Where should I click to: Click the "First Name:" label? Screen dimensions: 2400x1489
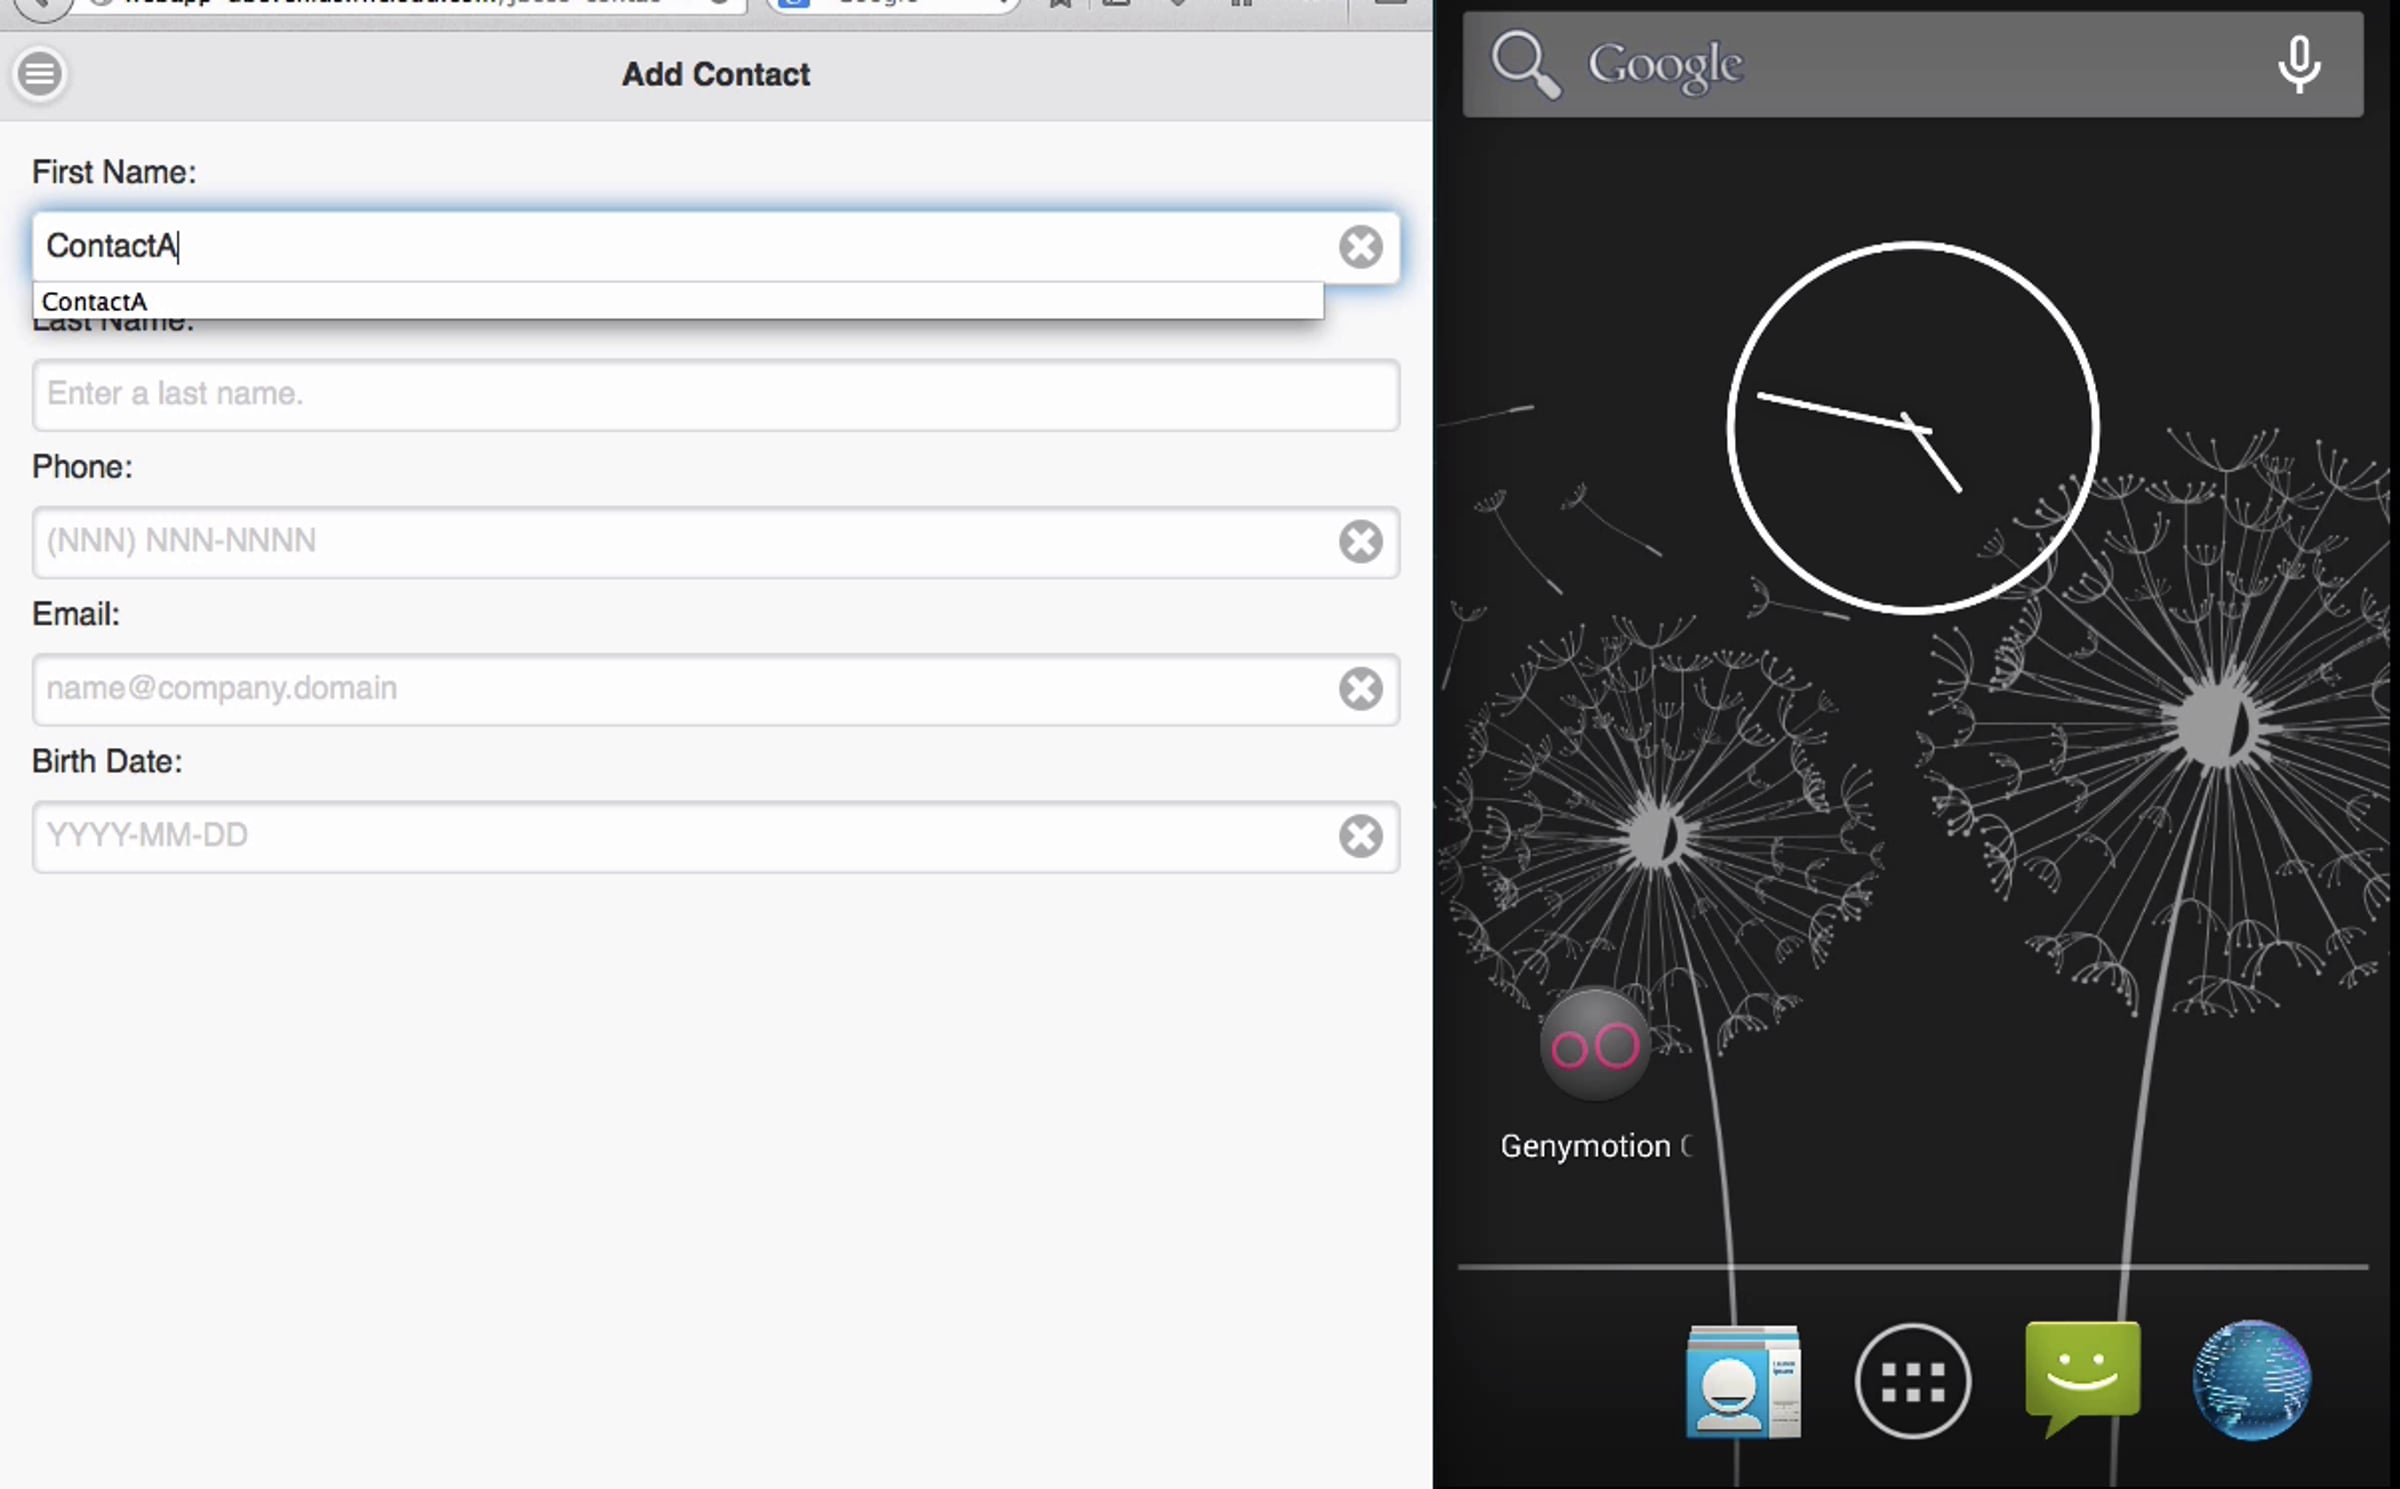coord(114,172)
